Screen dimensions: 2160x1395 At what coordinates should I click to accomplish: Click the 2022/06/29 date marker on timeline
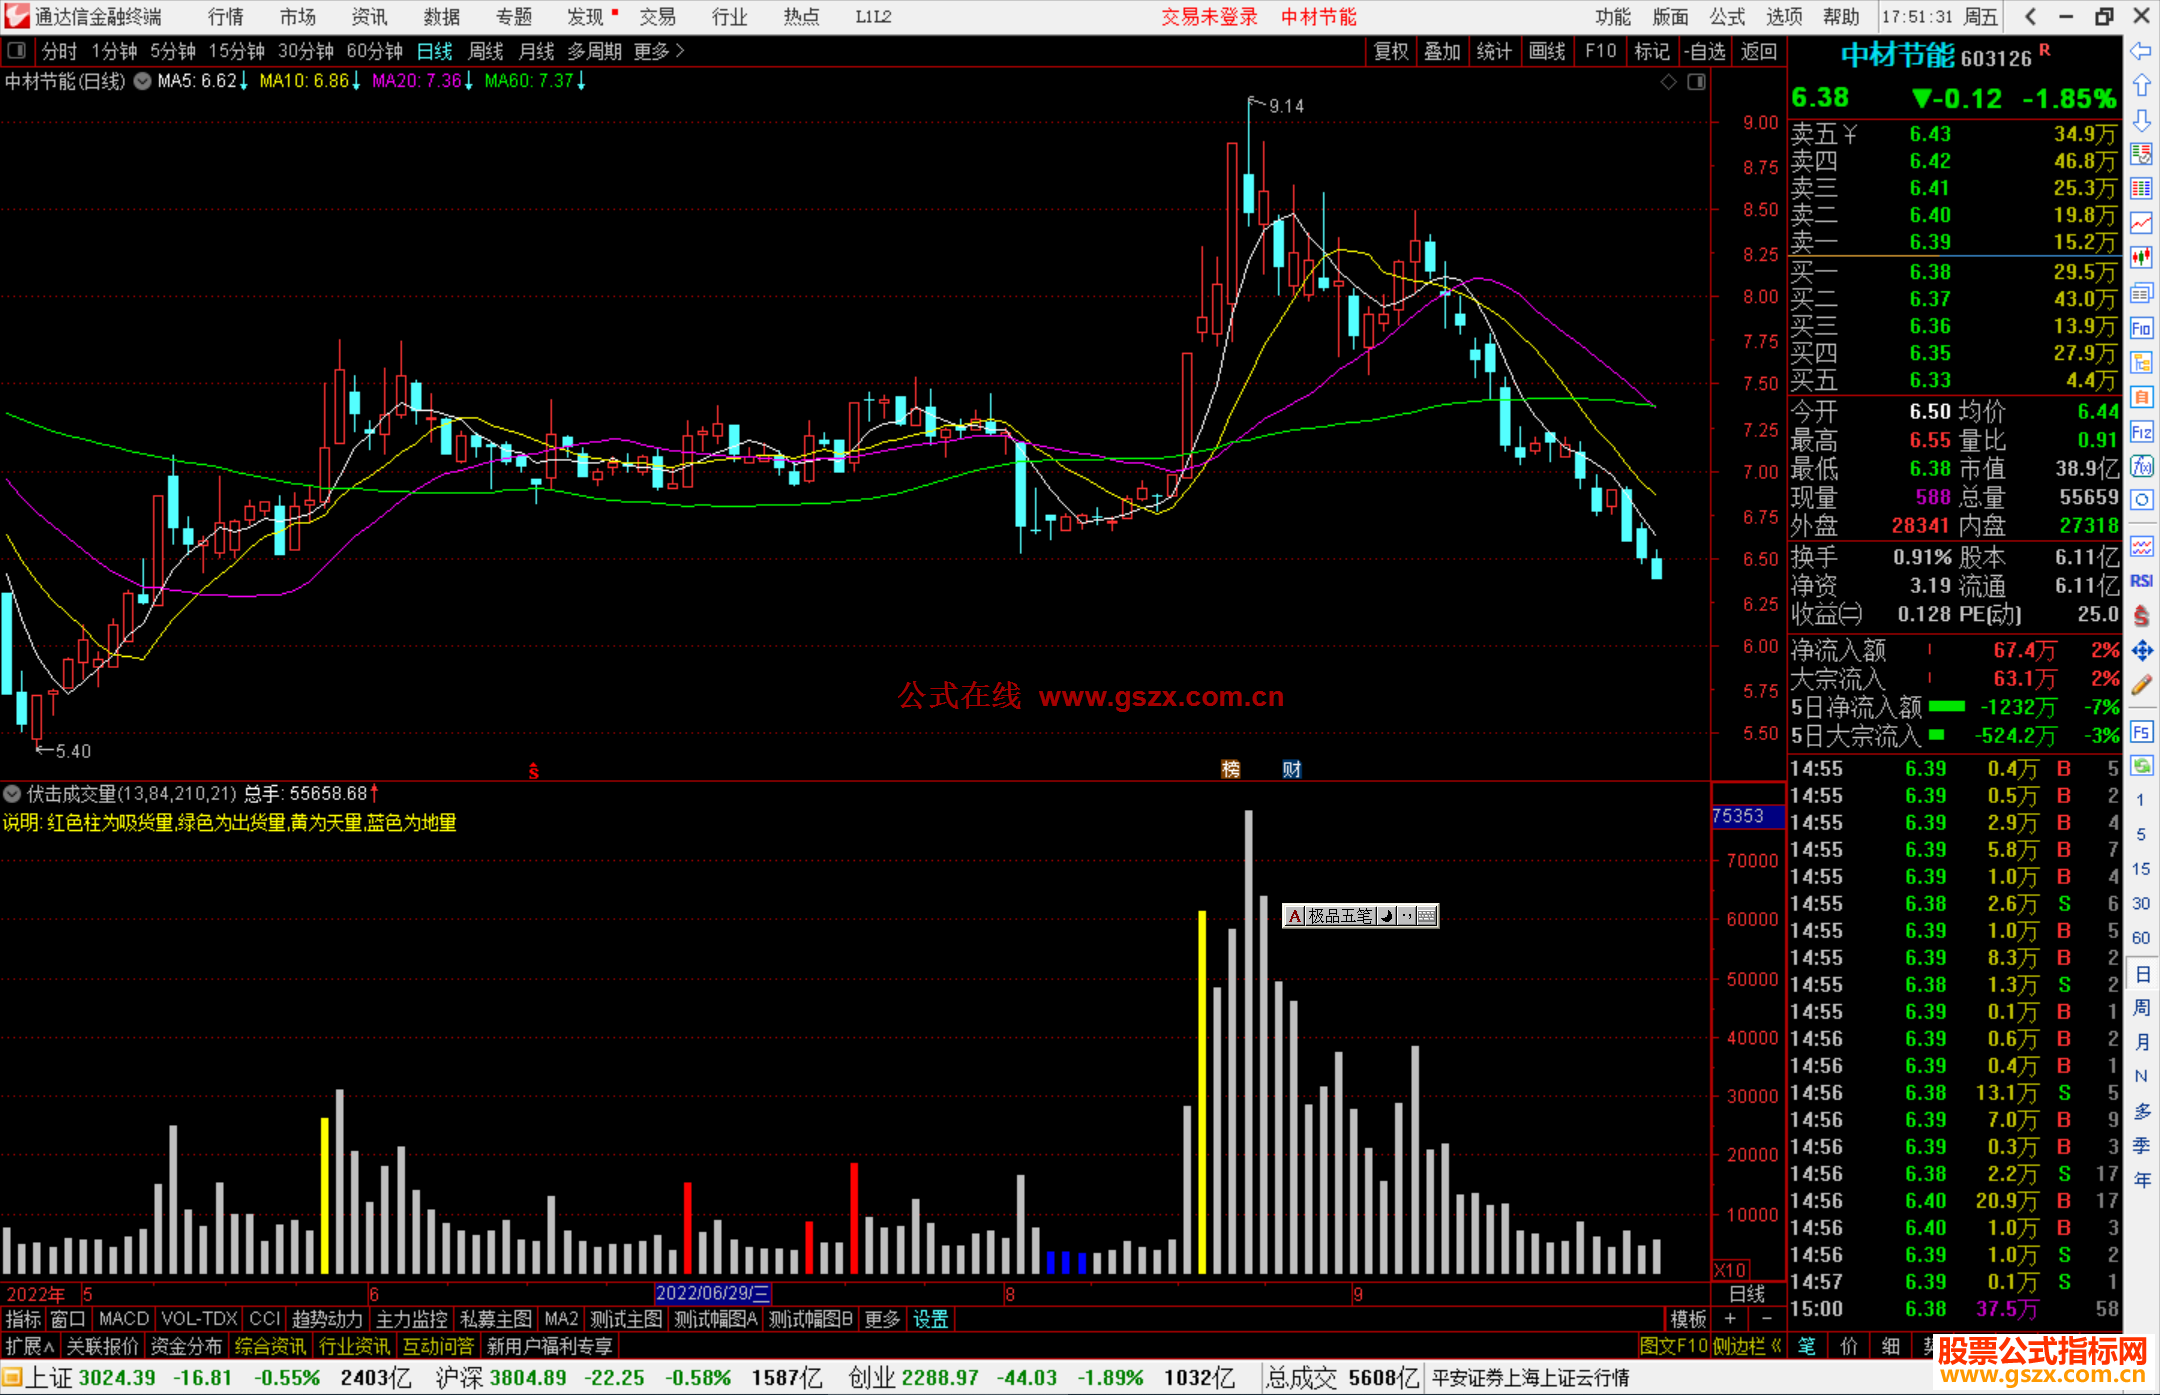[712, 1293]
